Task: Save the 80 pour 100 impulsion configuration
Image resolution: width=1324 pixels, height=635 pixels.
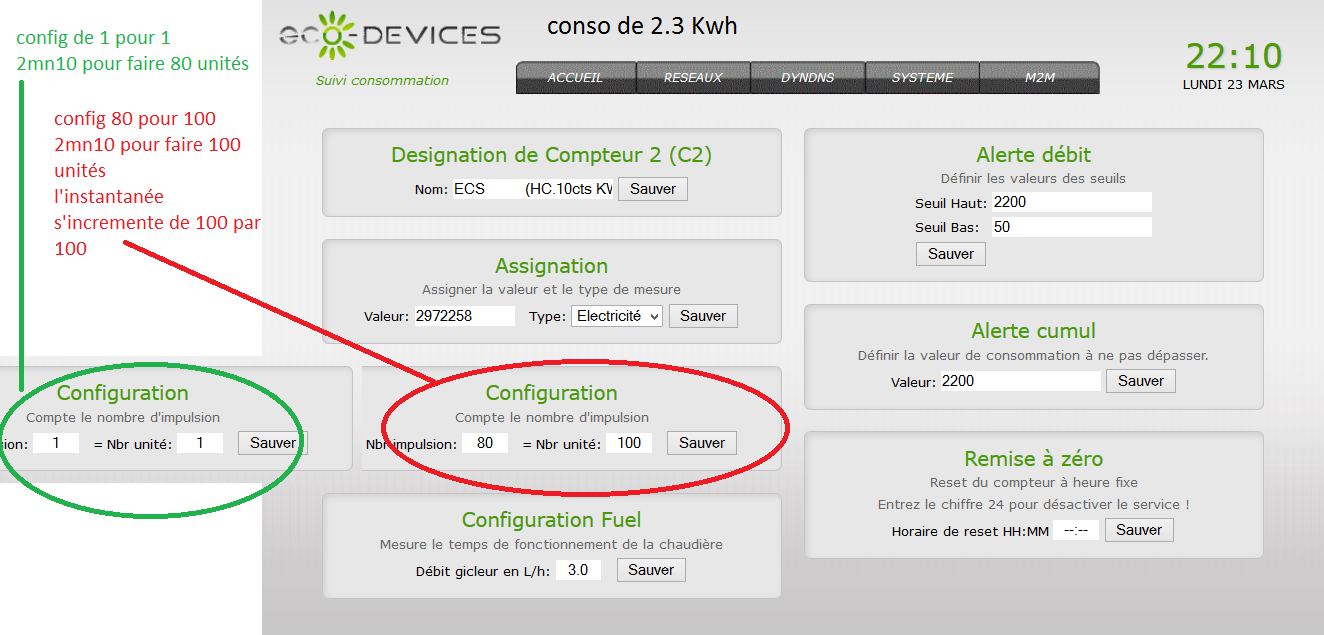Action: (701, 442)
